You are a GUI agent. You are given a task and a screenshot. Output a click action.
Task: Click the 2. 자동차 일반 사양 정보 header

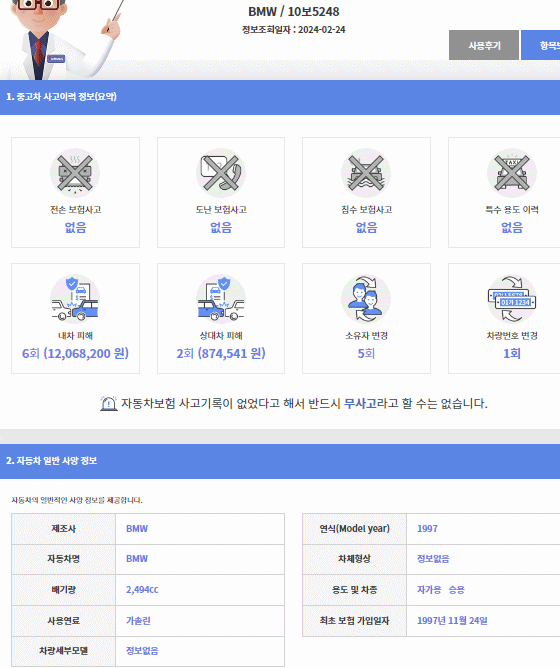point(52,461)
